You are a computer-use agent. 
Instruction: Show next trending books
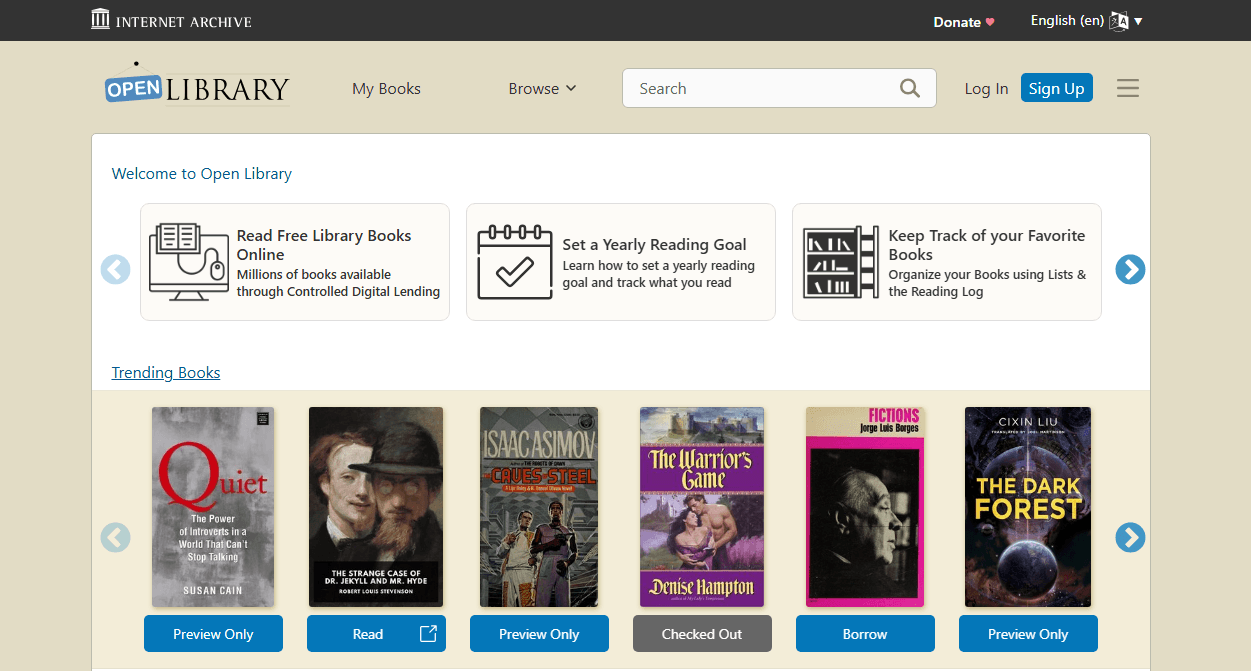click(1130, 538)
